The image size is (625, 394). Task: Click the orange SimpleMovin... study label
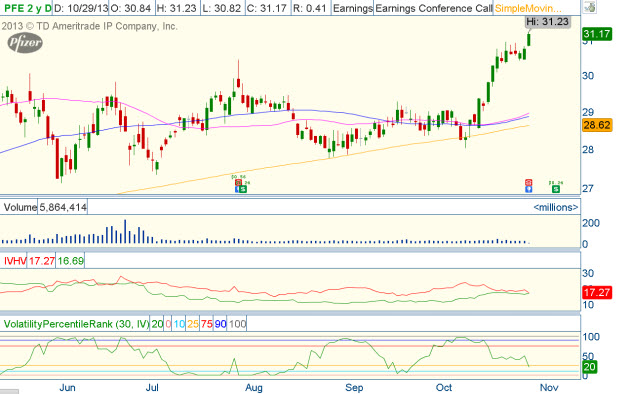(528, 8)
